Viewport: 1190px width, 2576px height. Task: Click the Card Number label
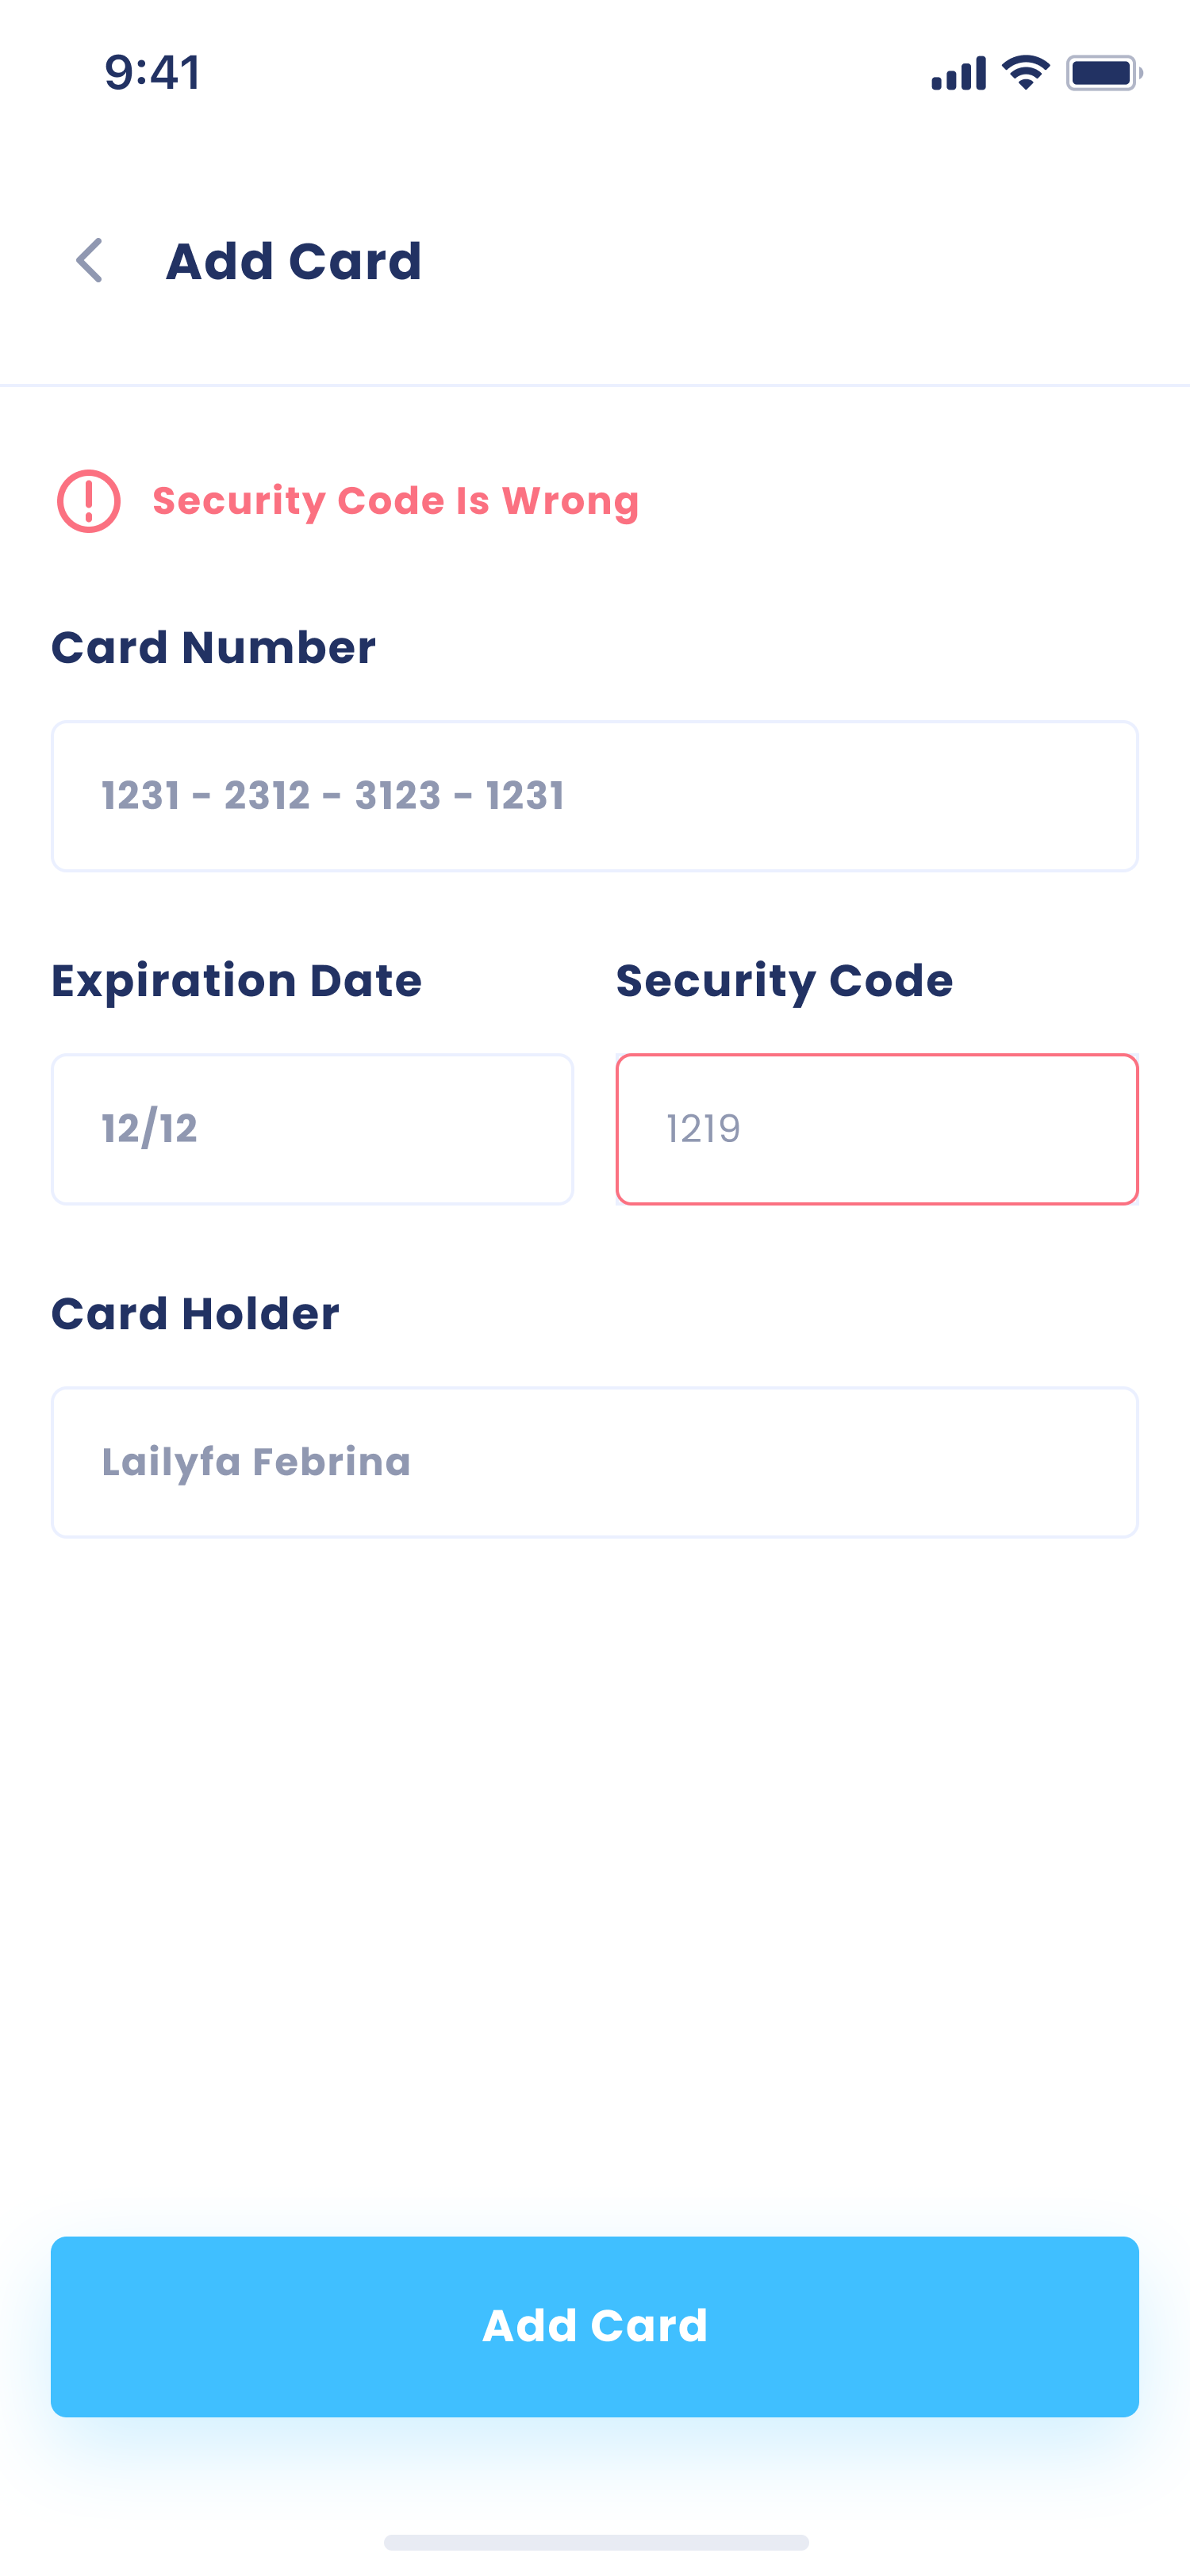[213, 648]
